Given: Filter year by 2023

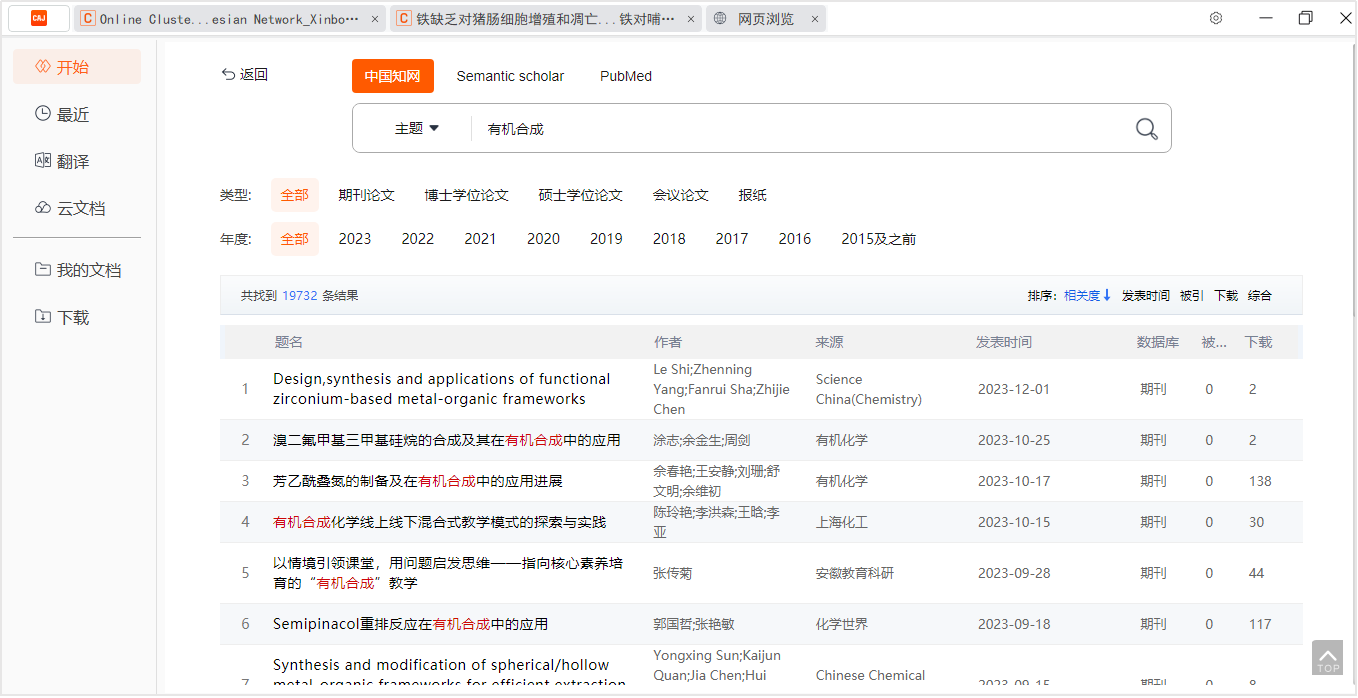Looking at the screenshot, I should click(x=355, y=239).
